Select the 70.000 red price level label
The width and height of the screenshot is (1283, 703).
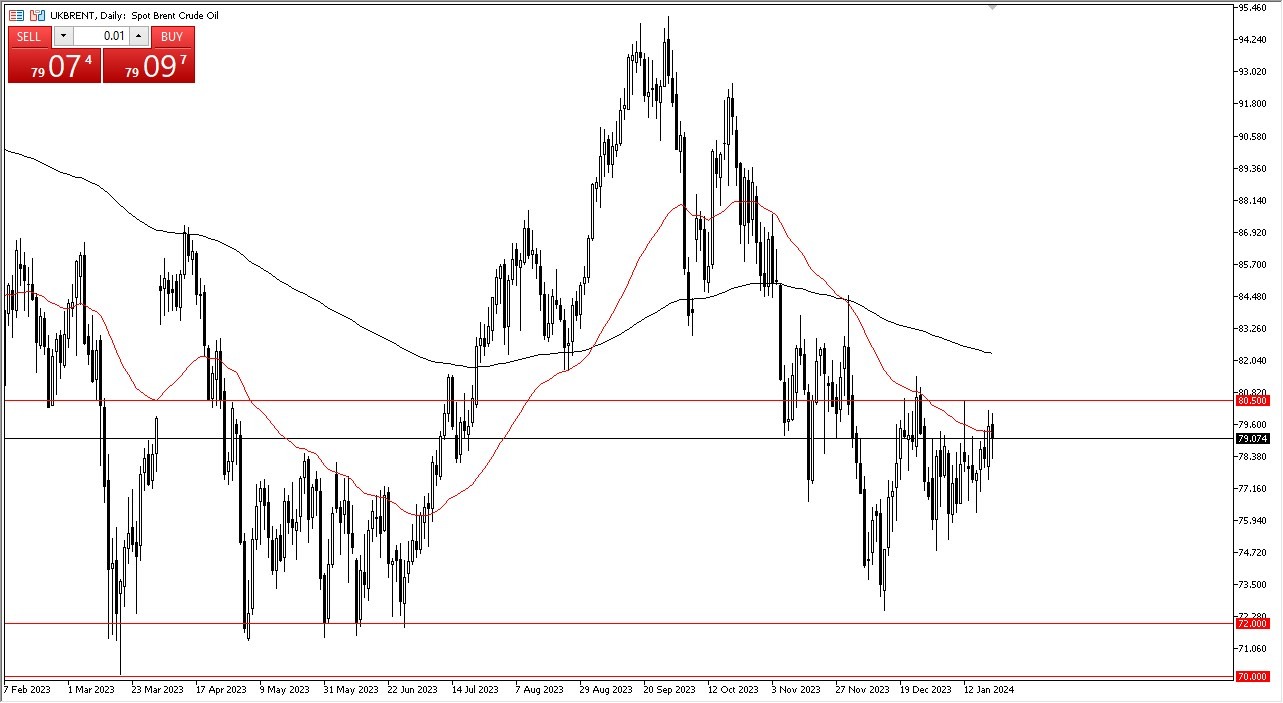[1252, 676]
